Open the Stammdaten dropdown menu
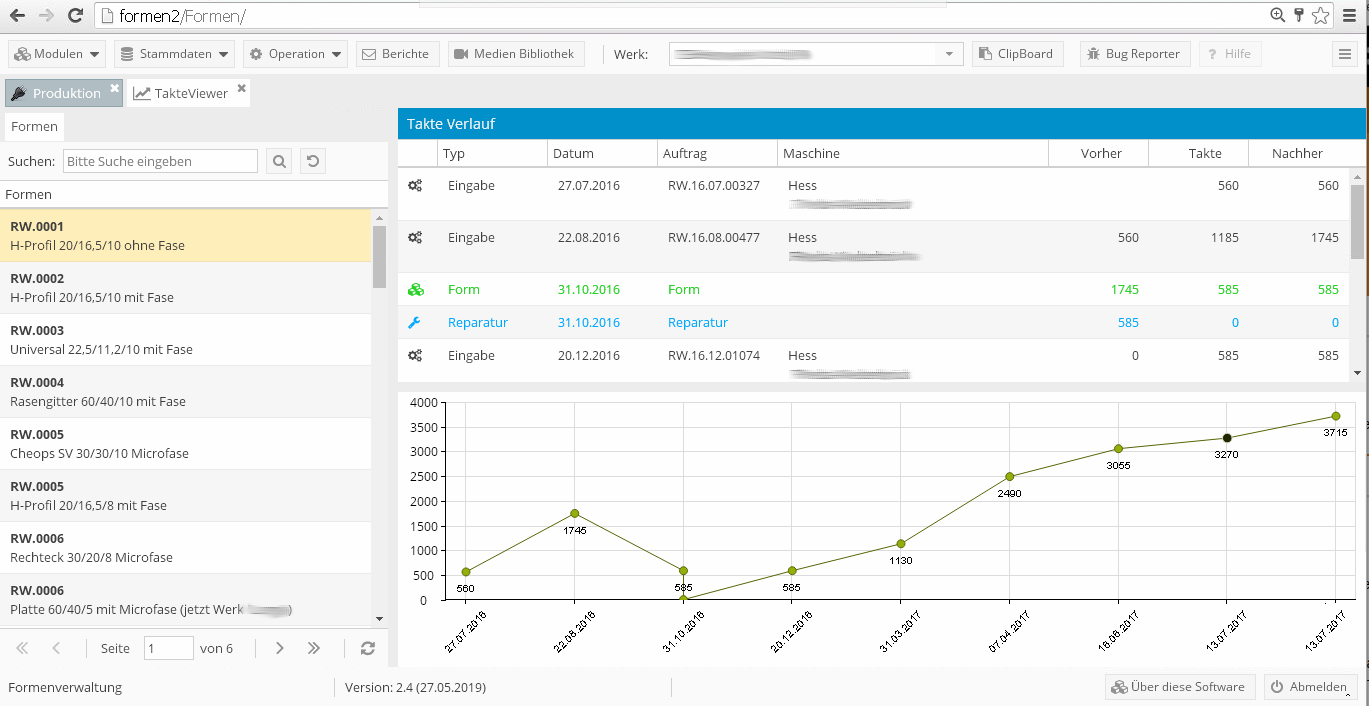Viewport: 1369px width, 706px height. tap(174, 54)
